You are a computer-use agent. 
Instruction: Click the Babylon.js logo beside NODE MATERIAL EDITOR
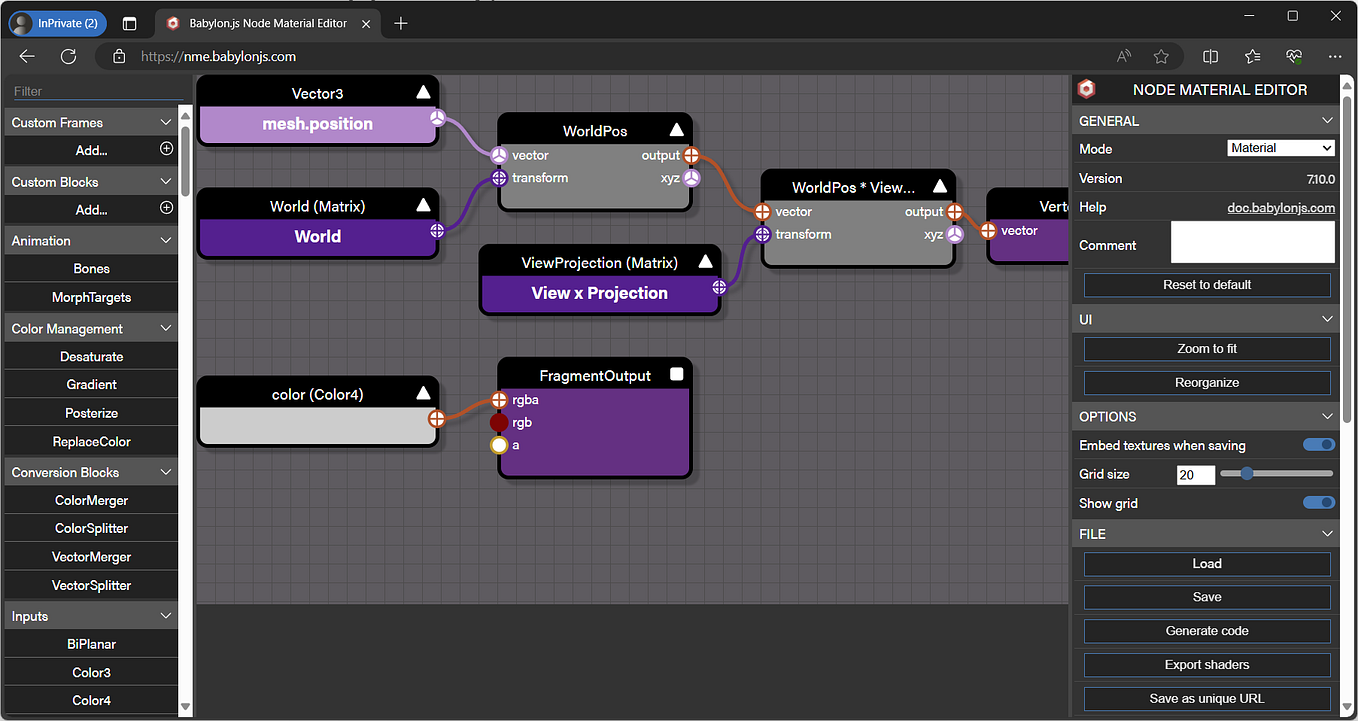tap(1086, 89)
